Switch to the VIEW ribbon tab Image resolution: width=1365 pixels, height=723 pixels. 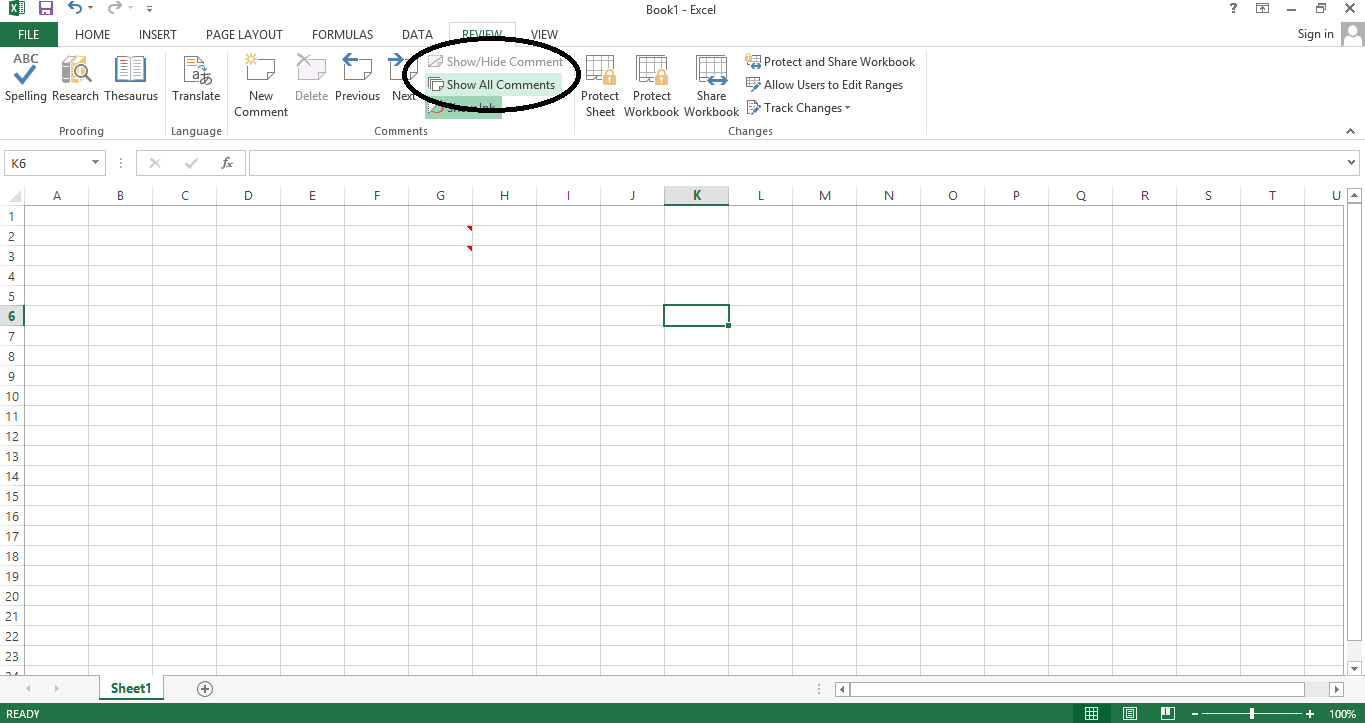pyautogui.click(x=544, y=34)
